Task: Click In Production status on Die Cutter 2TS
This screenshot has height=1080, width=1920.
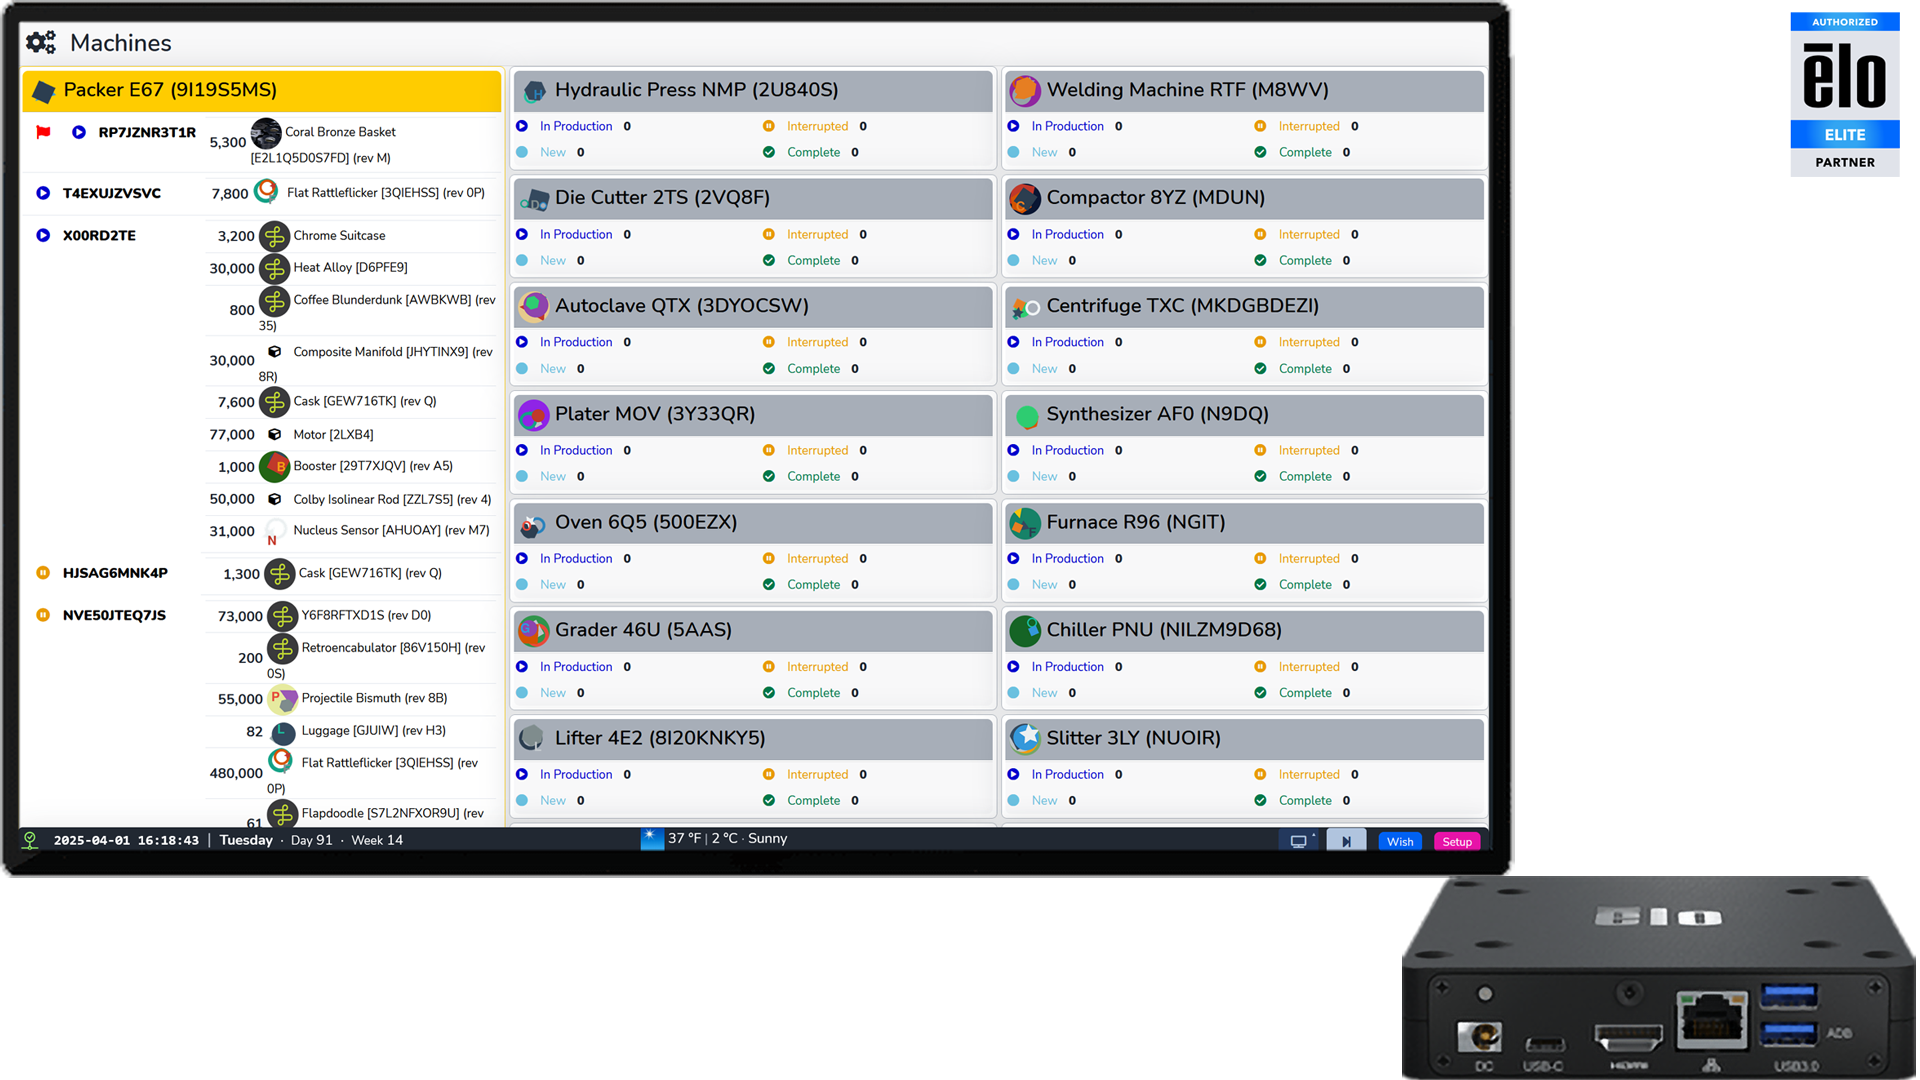Action: click(575, 234)
